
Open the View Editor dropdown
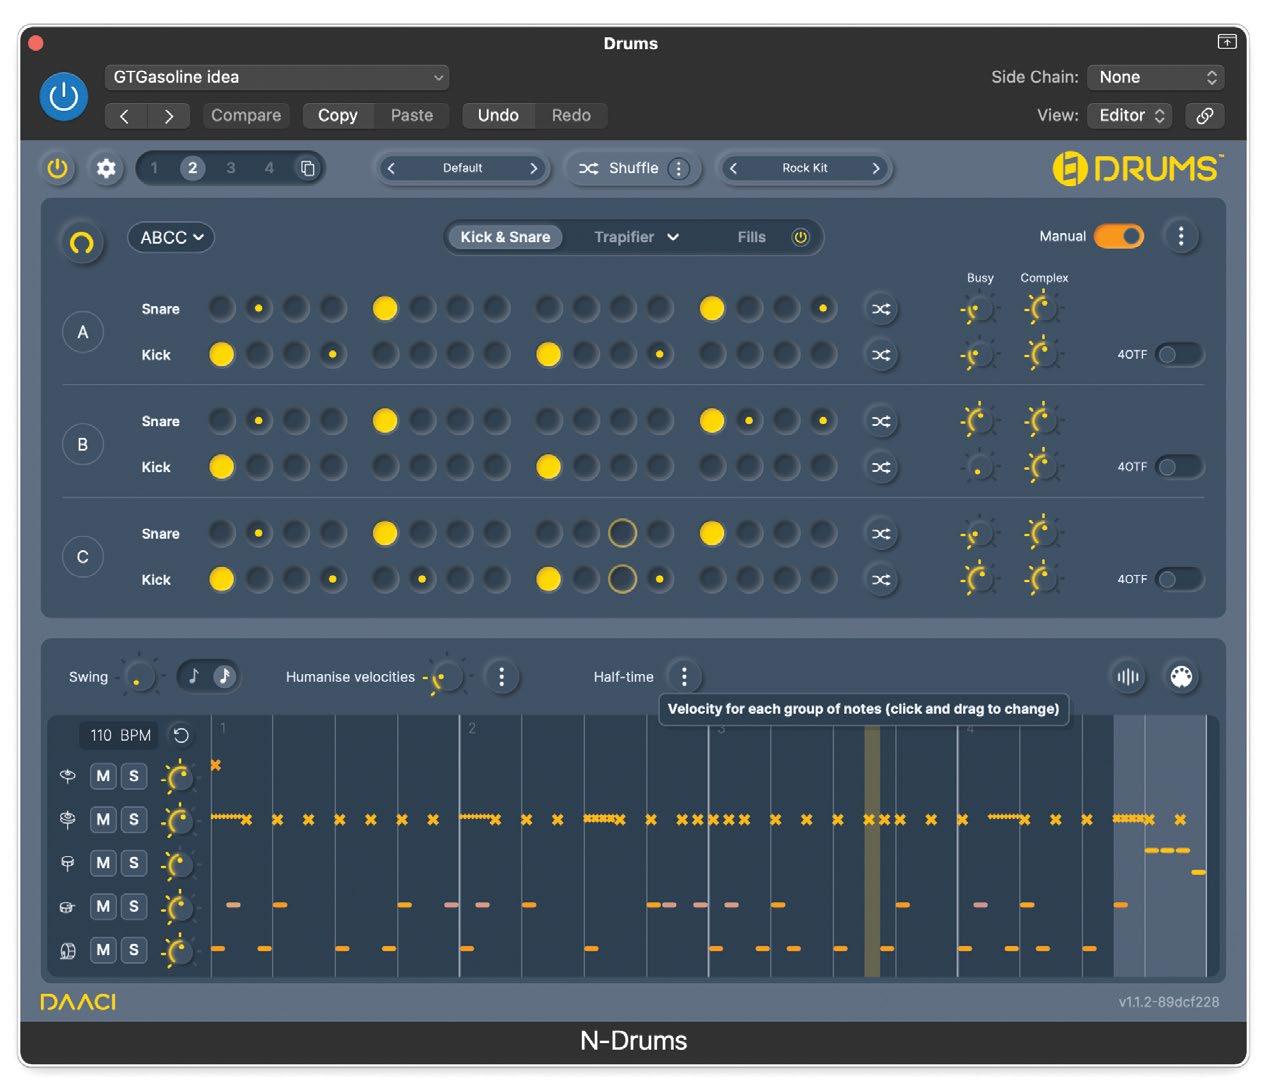pyautogui.click(x=1130, y=115)
